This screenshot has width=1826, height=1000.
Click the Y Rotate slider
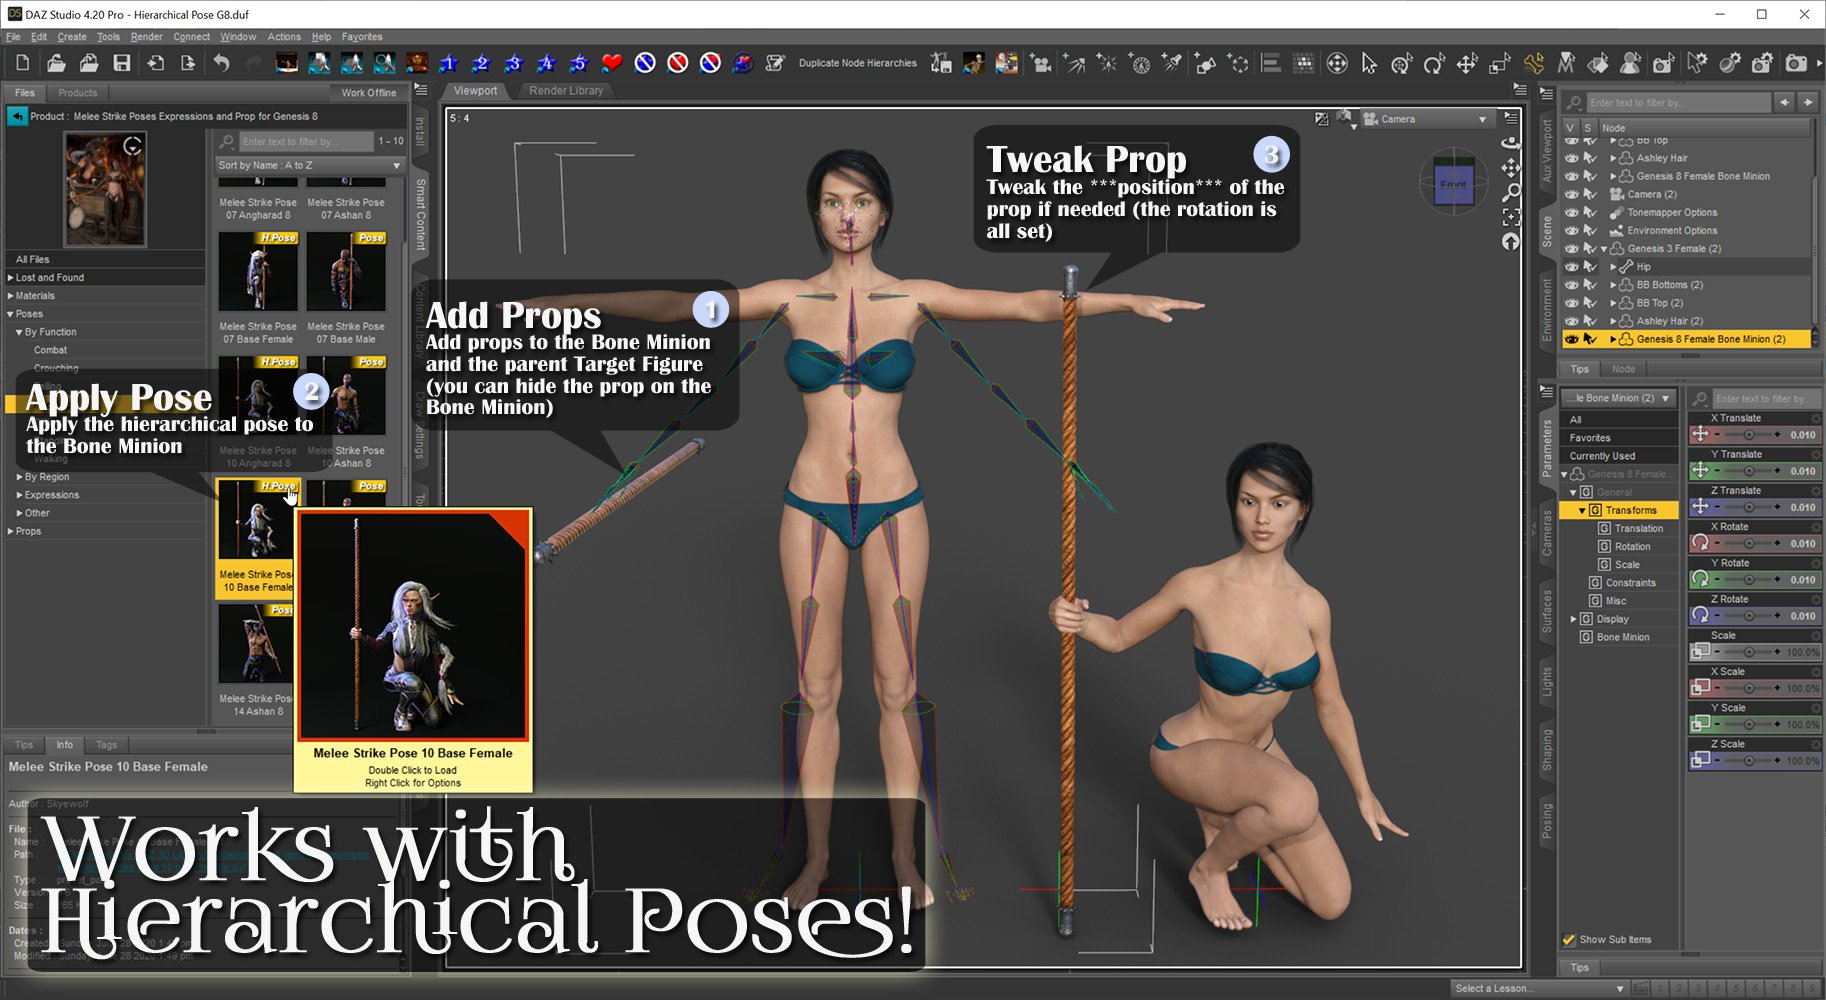pos(1749,580)
